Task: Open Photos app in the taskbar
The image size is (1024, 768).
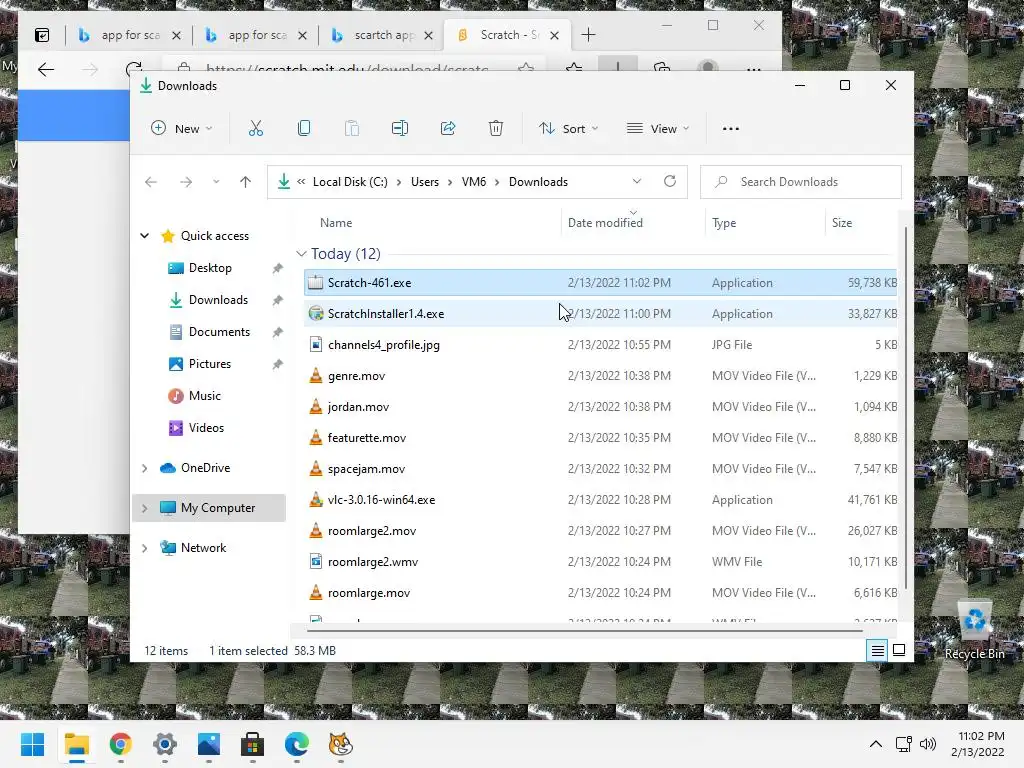Action: (209, 744)
